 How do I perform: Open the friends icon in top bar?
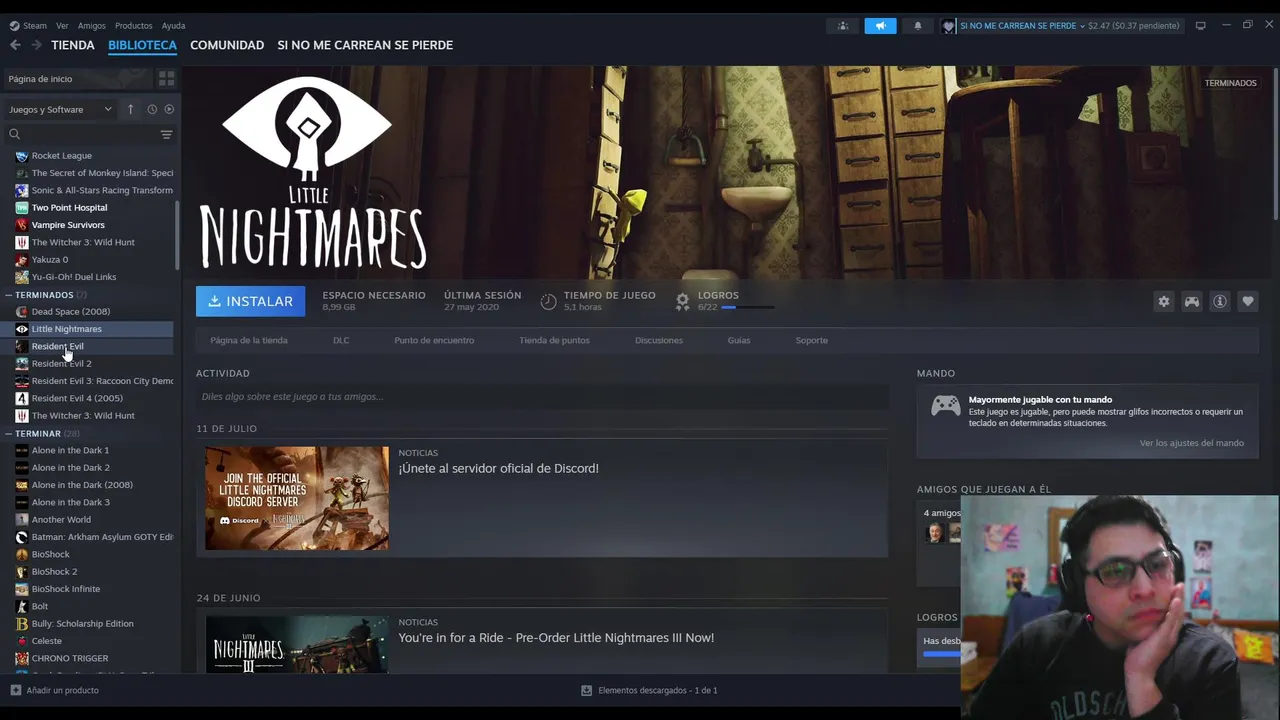coord(842,26)
